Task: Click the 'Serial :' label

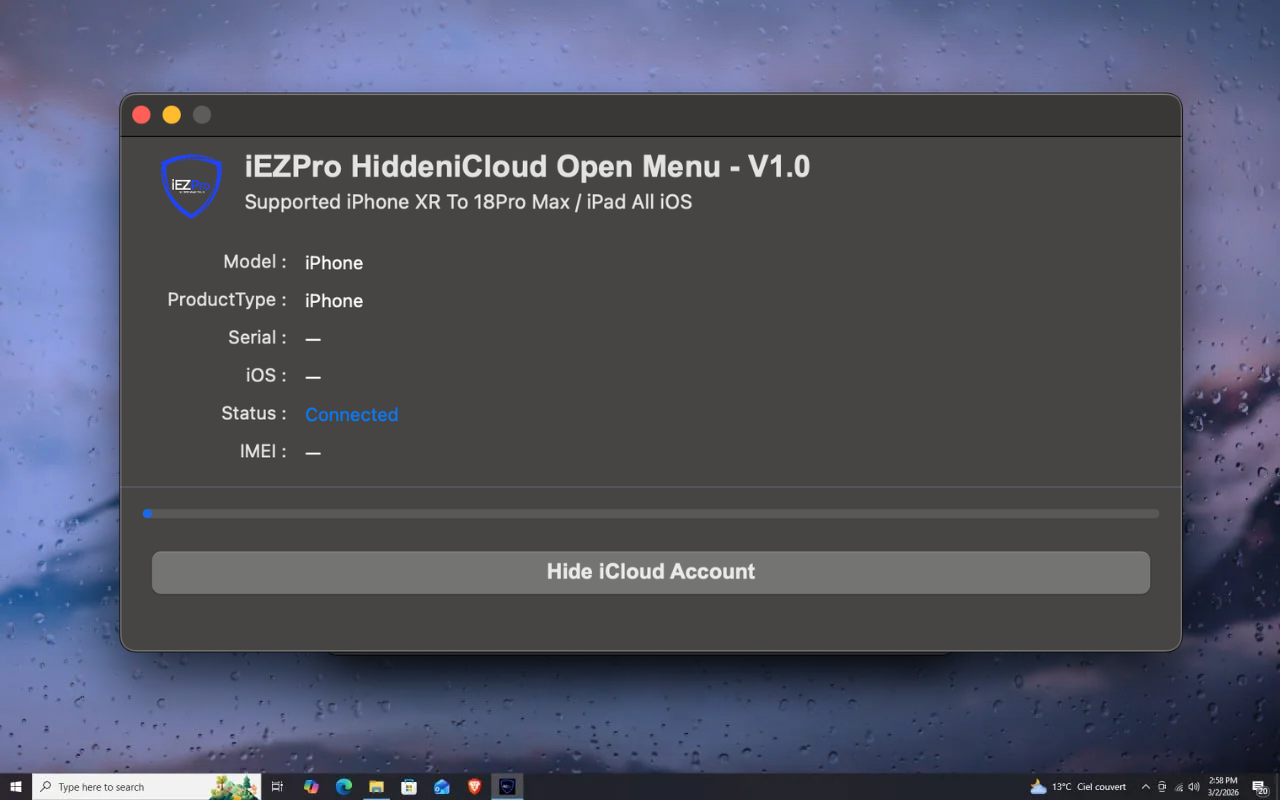Action: (257, 338)
